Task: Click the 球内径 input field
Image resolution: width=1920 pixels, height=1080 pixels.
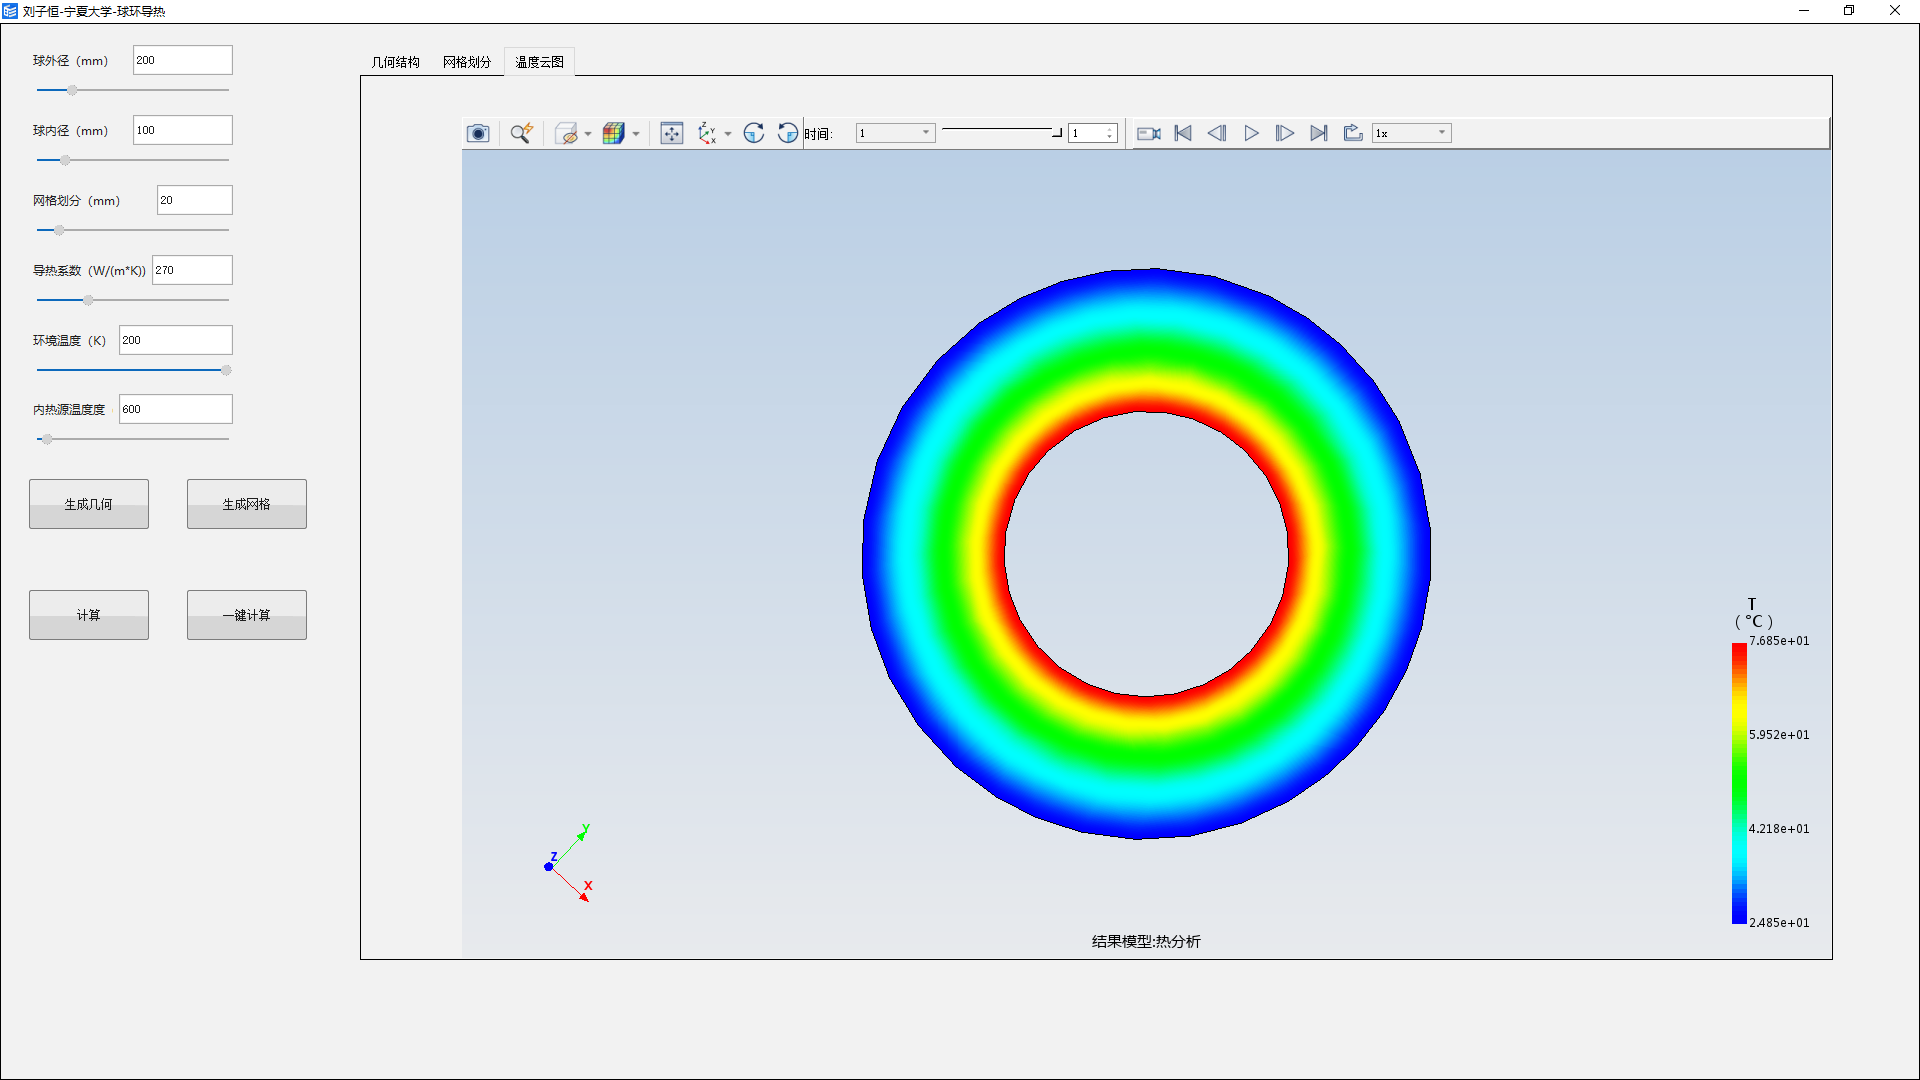Action: 183,130
